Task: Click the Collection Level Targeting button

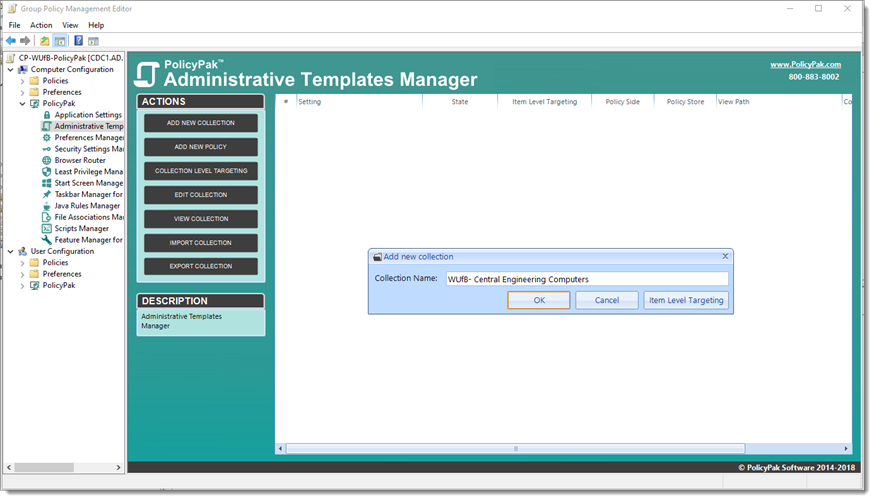Action: click(201, 171)
